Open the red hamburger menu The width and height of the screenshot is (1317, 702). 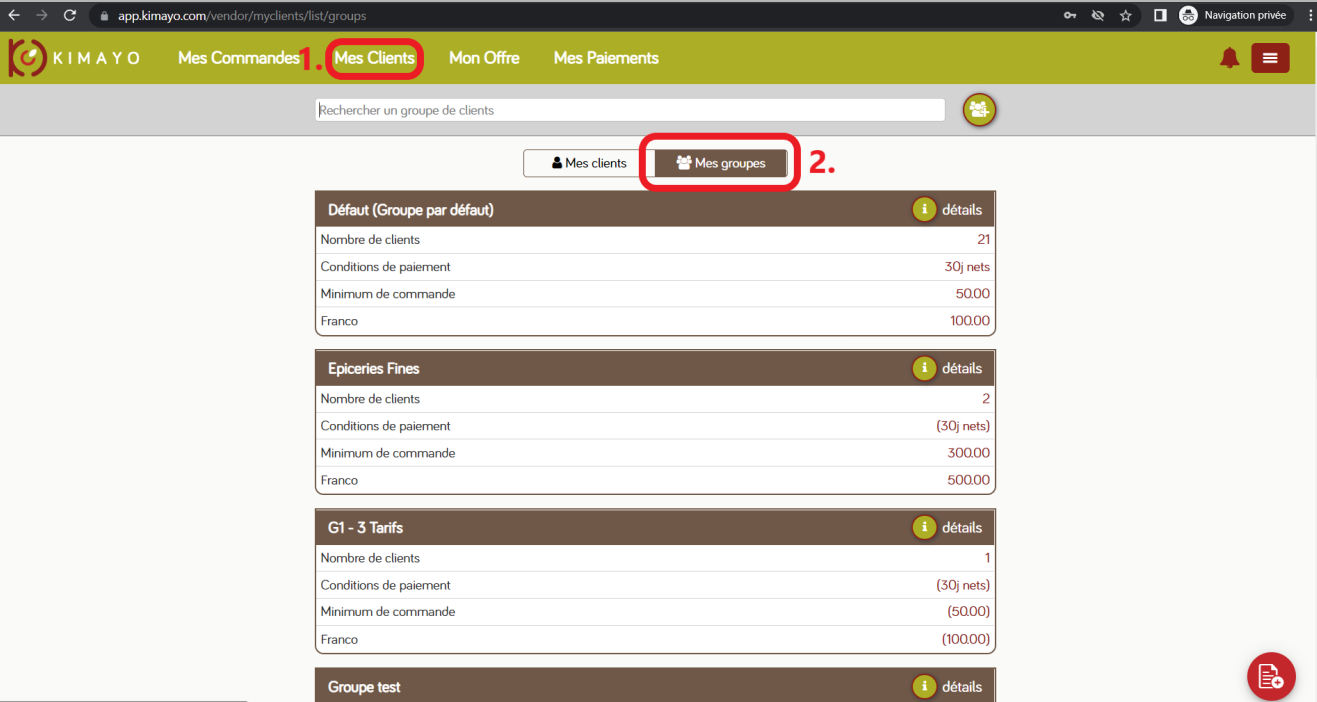(1270, 58)
